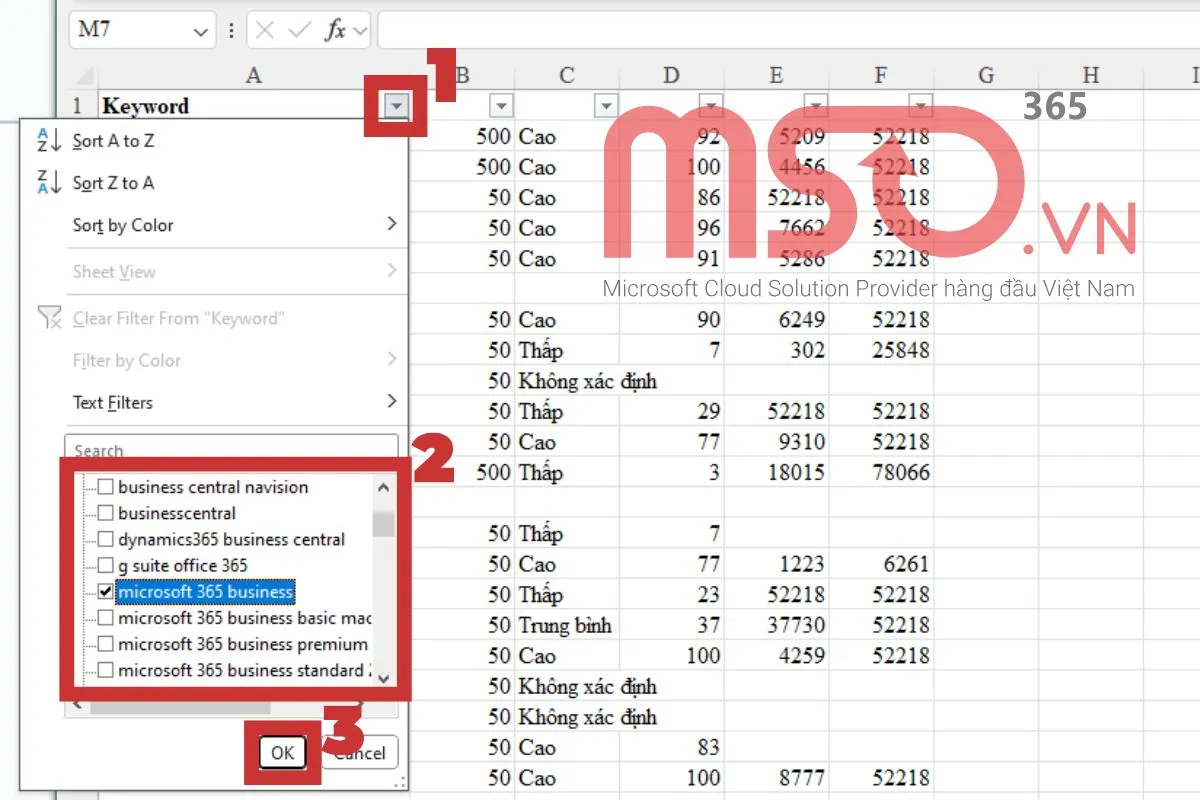Uncheck the microsoft 365 business checkbox

coord(106,592)
